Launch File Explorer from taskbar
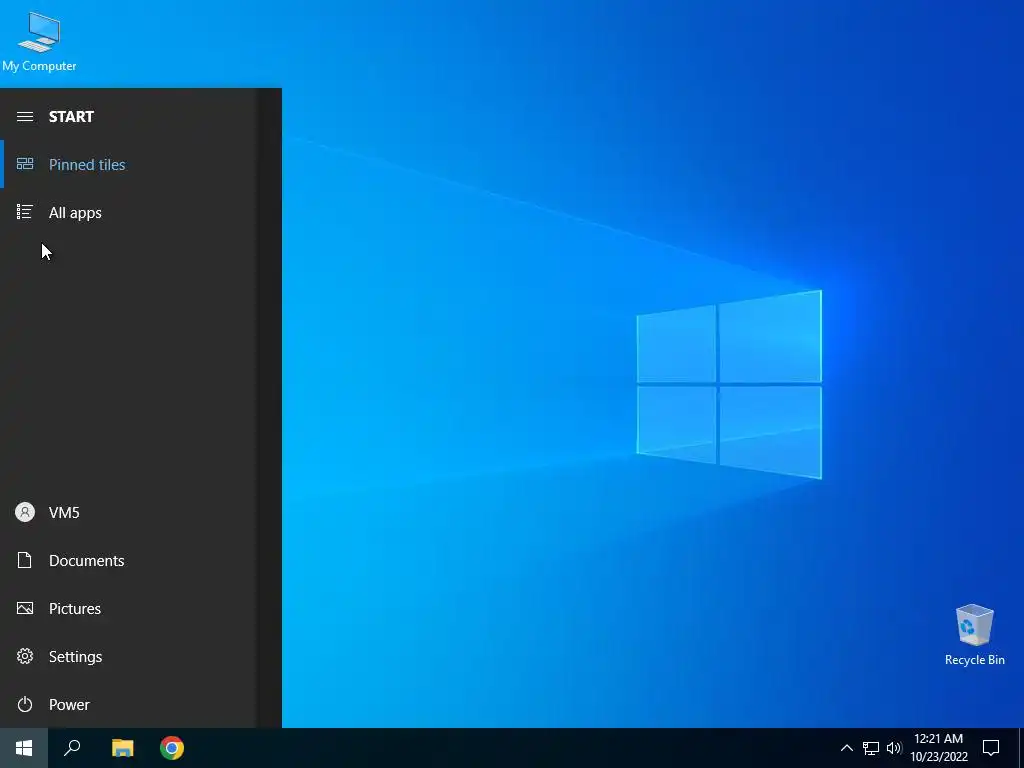This screenshot has width=1024, height=768. tap(122, 748)
